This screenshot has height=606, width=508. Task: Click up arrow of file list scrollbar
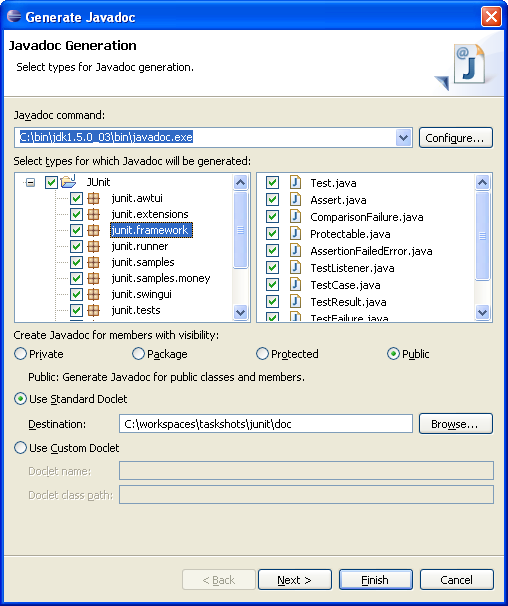pyautogui.click(x=482, y=182)
